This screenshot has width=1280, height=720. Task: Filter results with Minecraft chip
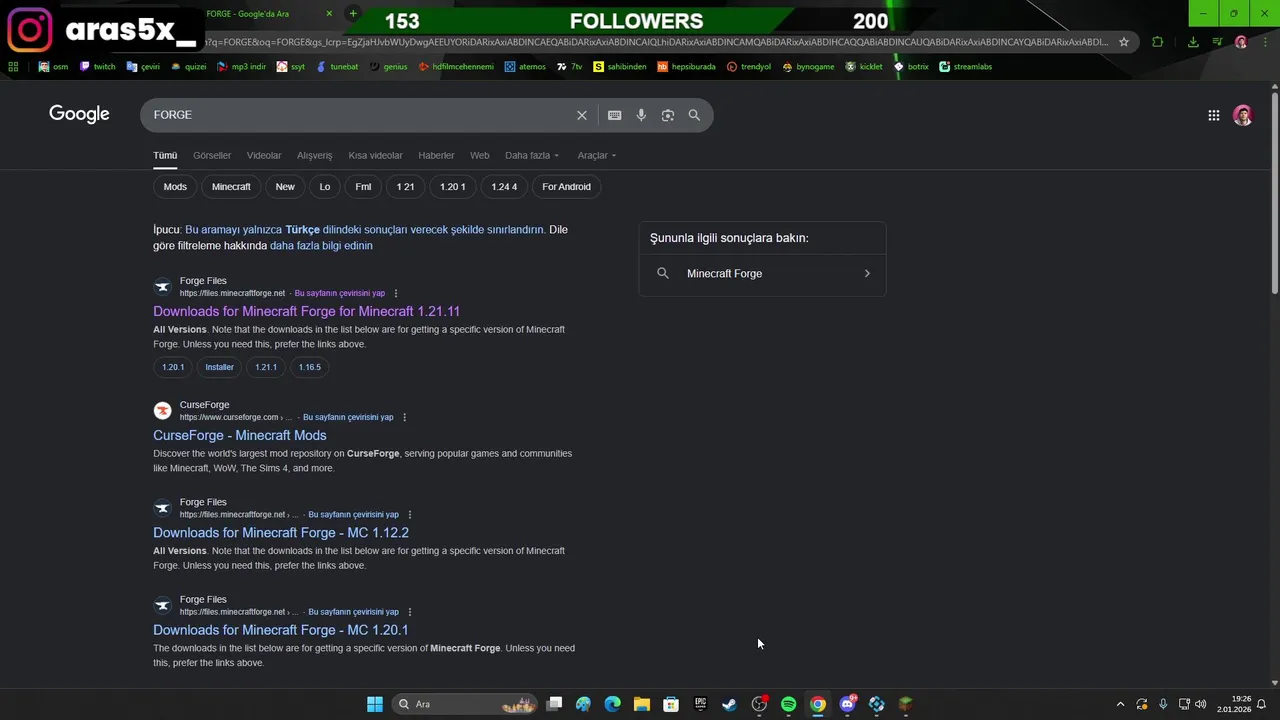click(x=231, y=187)
